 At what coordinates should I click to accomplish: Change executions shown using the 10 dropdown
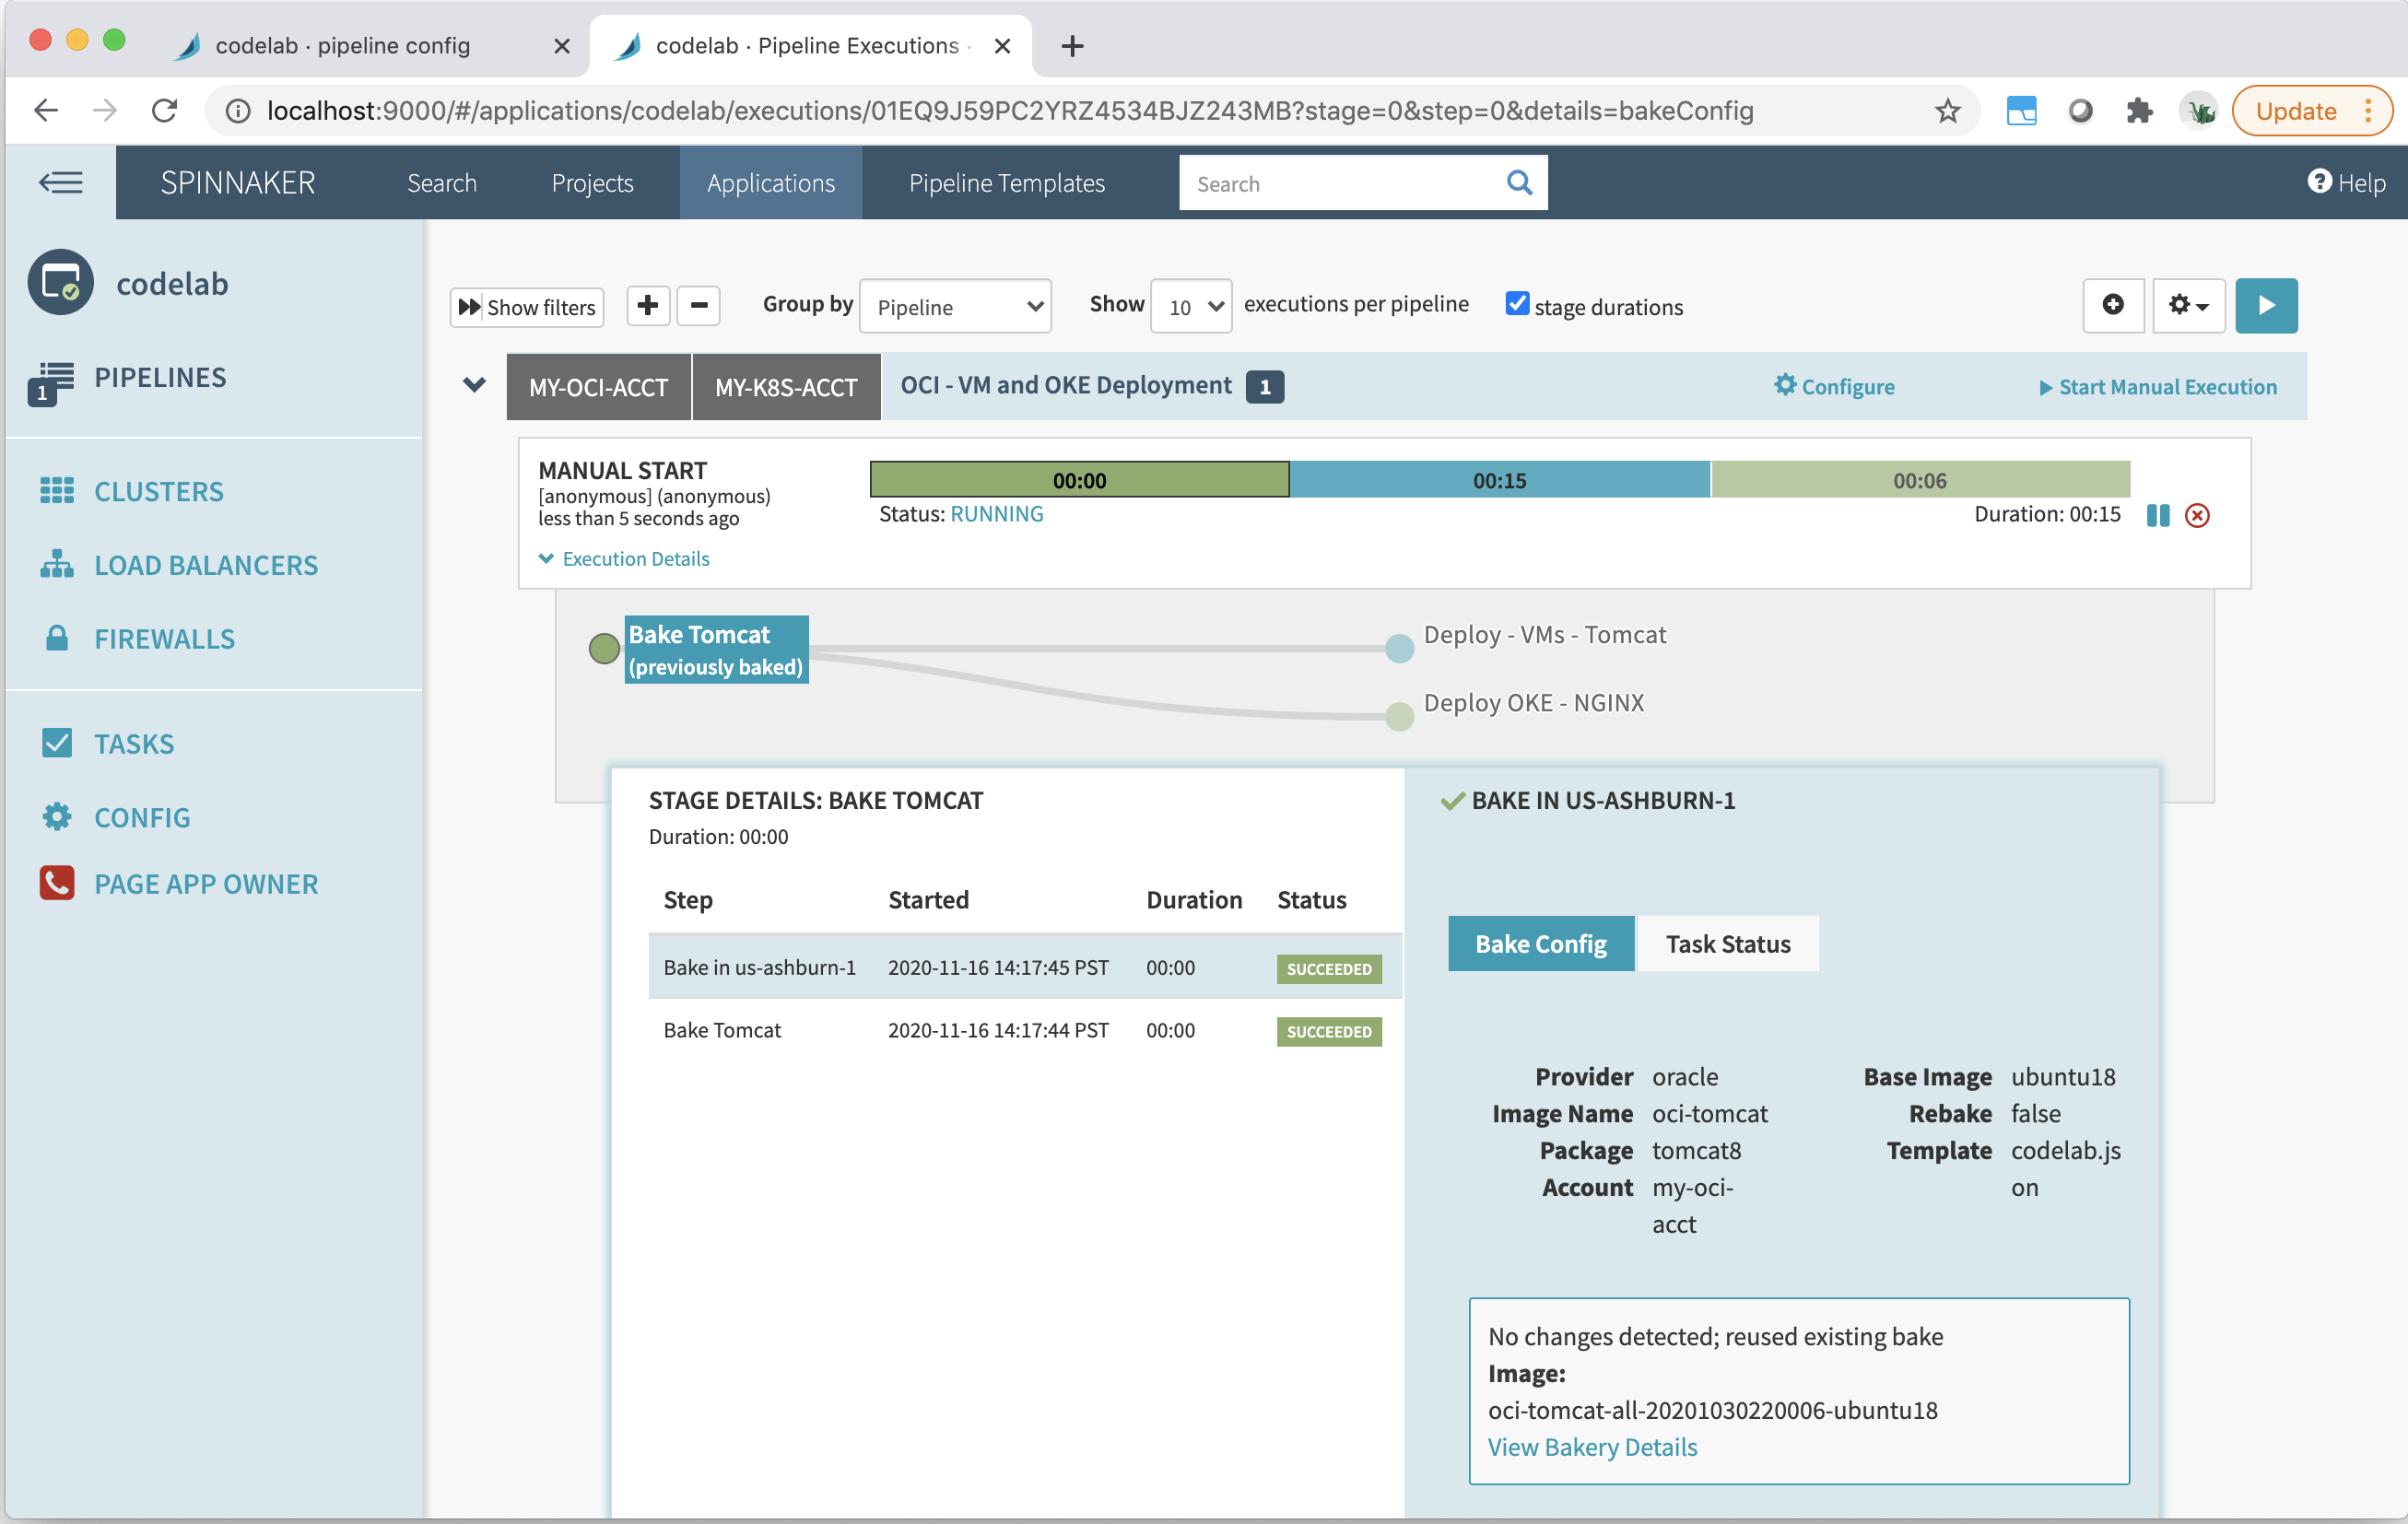point(1190,306)
